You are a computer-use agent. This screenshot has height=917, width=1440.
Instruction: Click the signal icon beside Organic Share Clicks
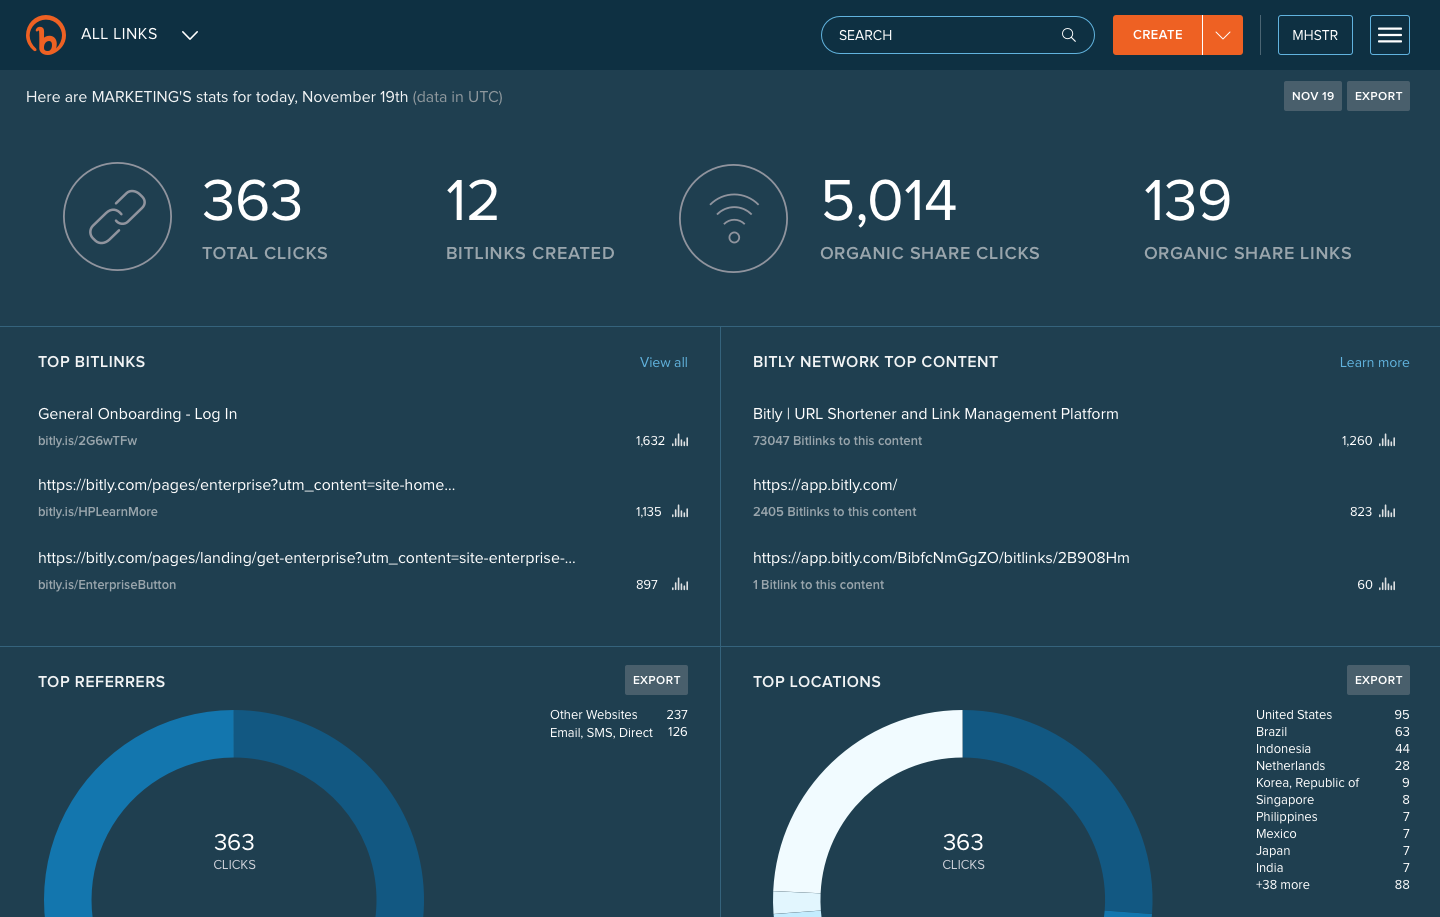(x=733, y=218)
